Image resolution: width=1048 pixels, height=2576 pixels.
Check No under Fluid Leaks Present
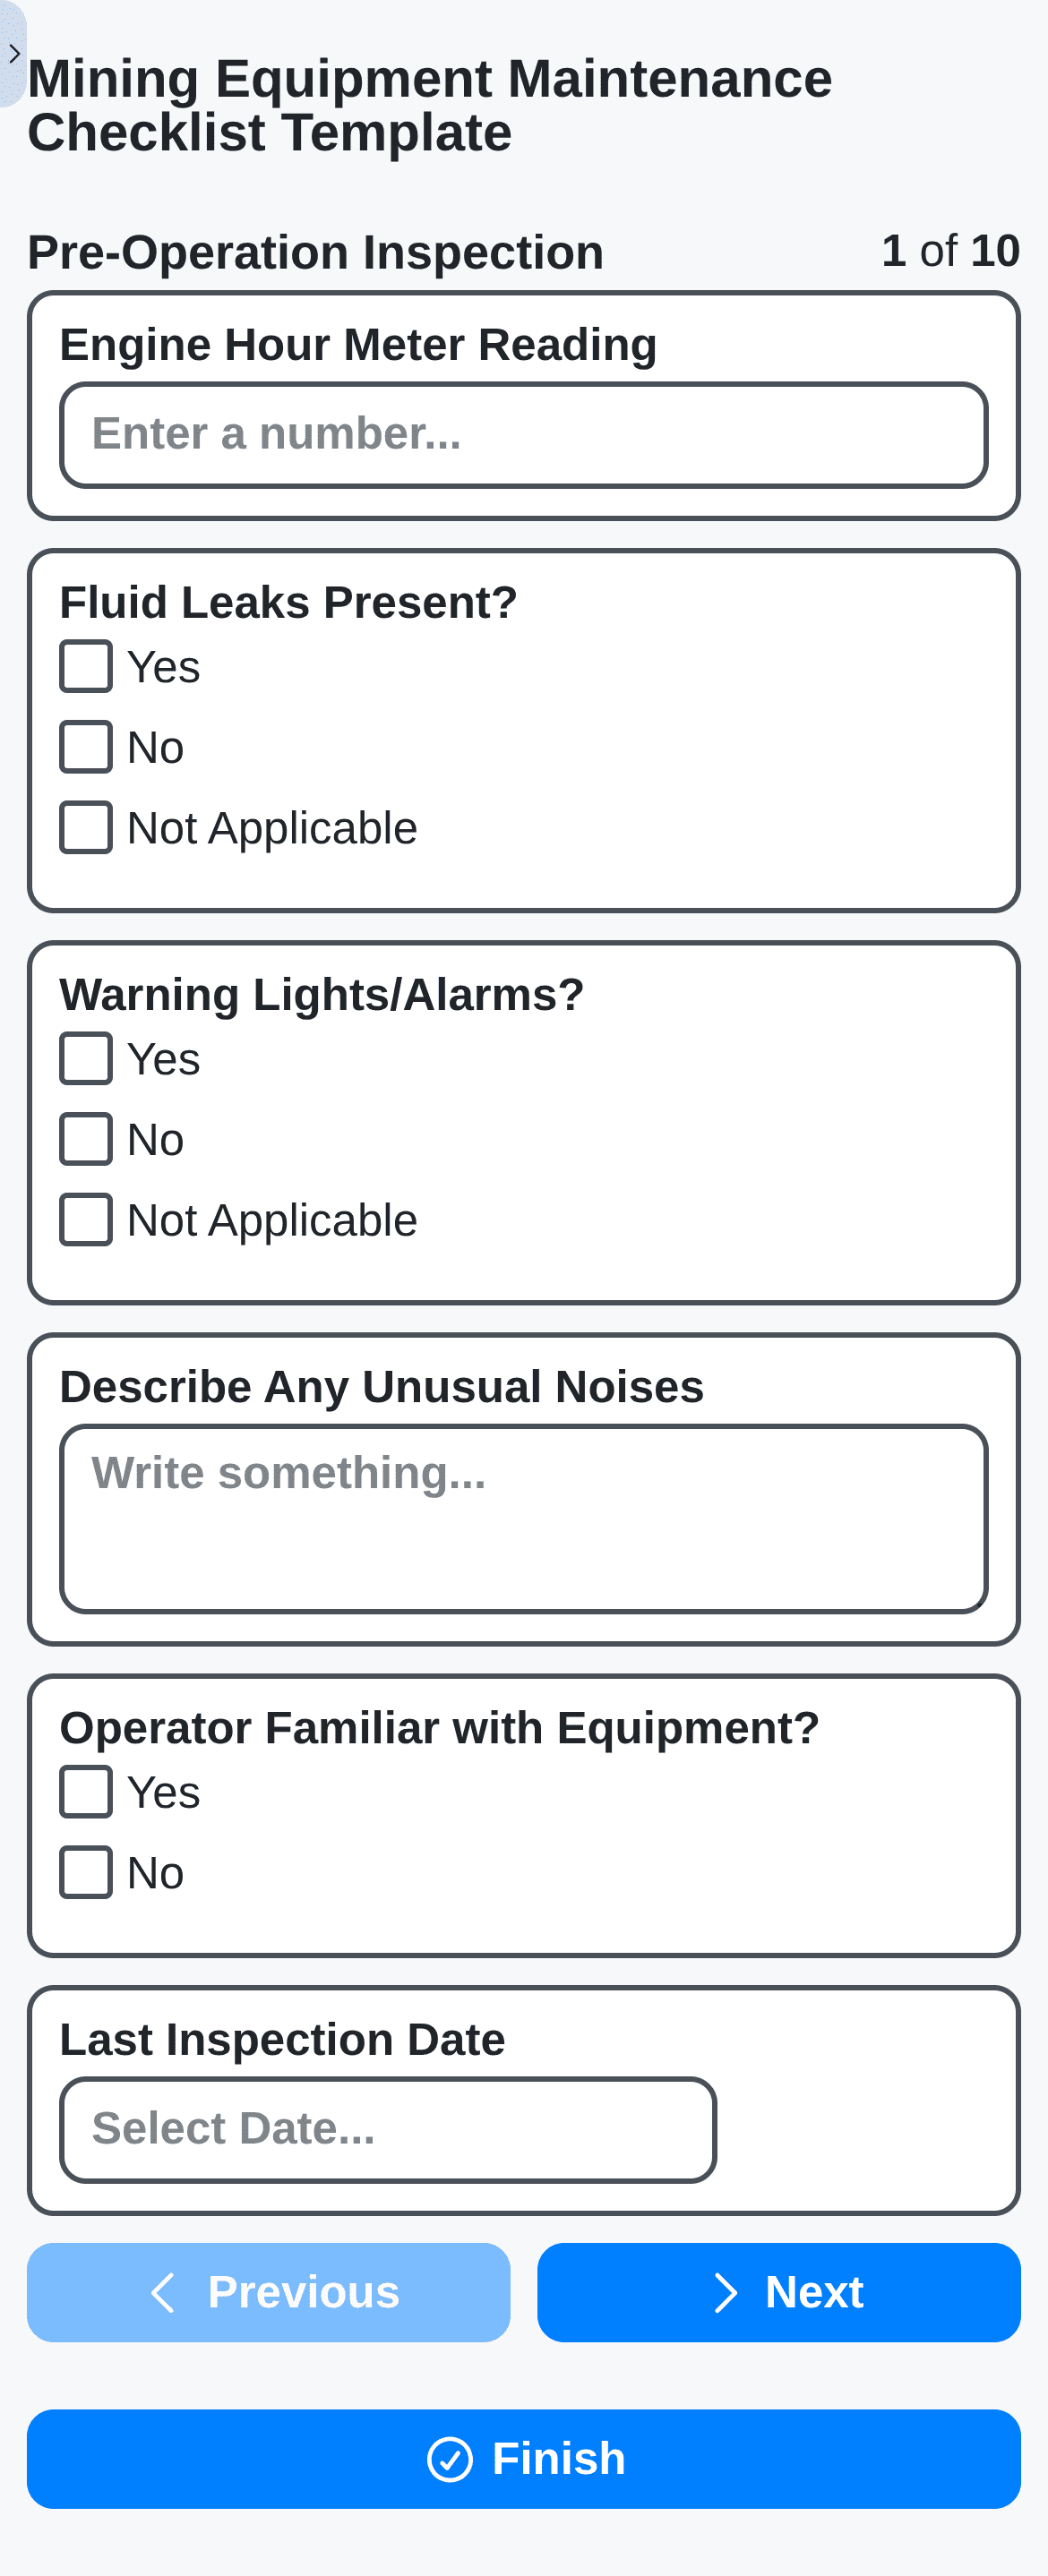coord(86,747)
